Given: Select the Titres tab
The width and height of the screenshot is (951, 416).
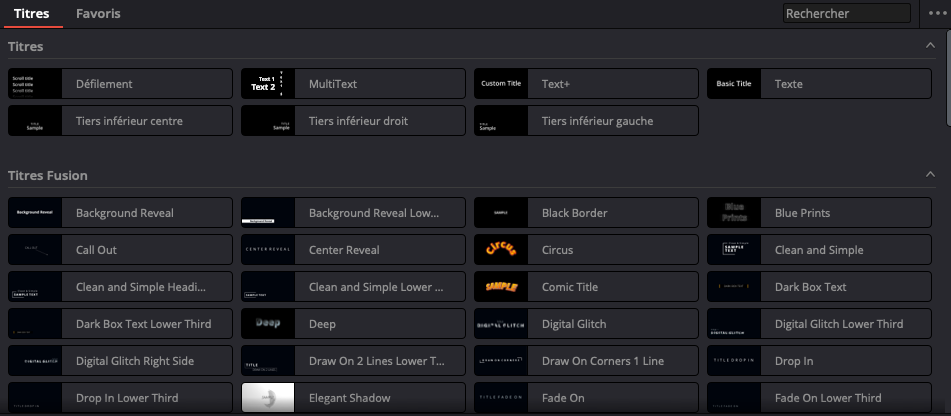Looking at the screenshot, I should (x=32, y=14).
